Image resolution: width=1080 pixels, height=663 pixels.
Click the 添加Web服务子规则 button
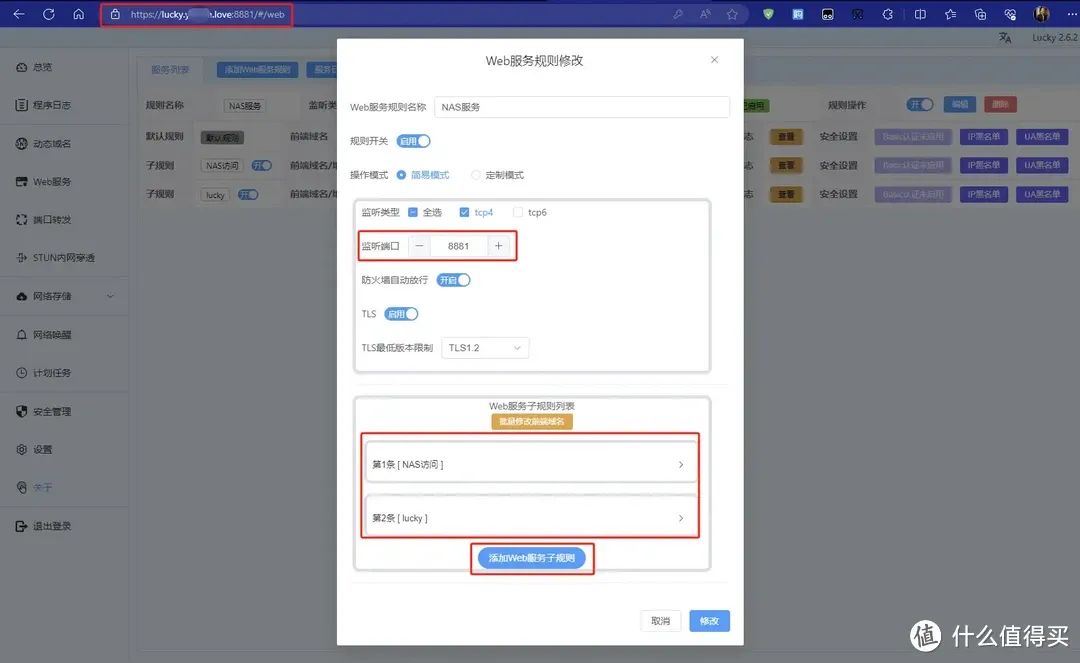coord(531,558)
